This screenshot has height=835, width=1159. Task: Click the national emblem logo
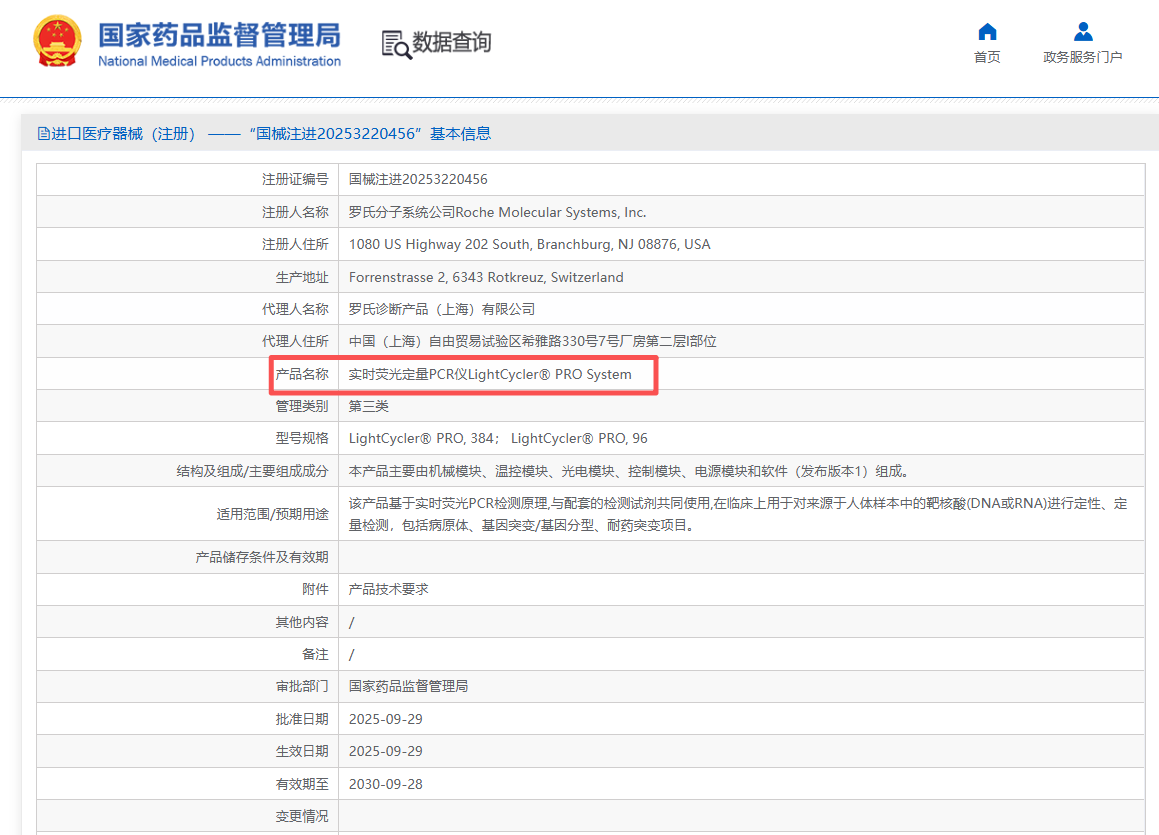(58, 42)
